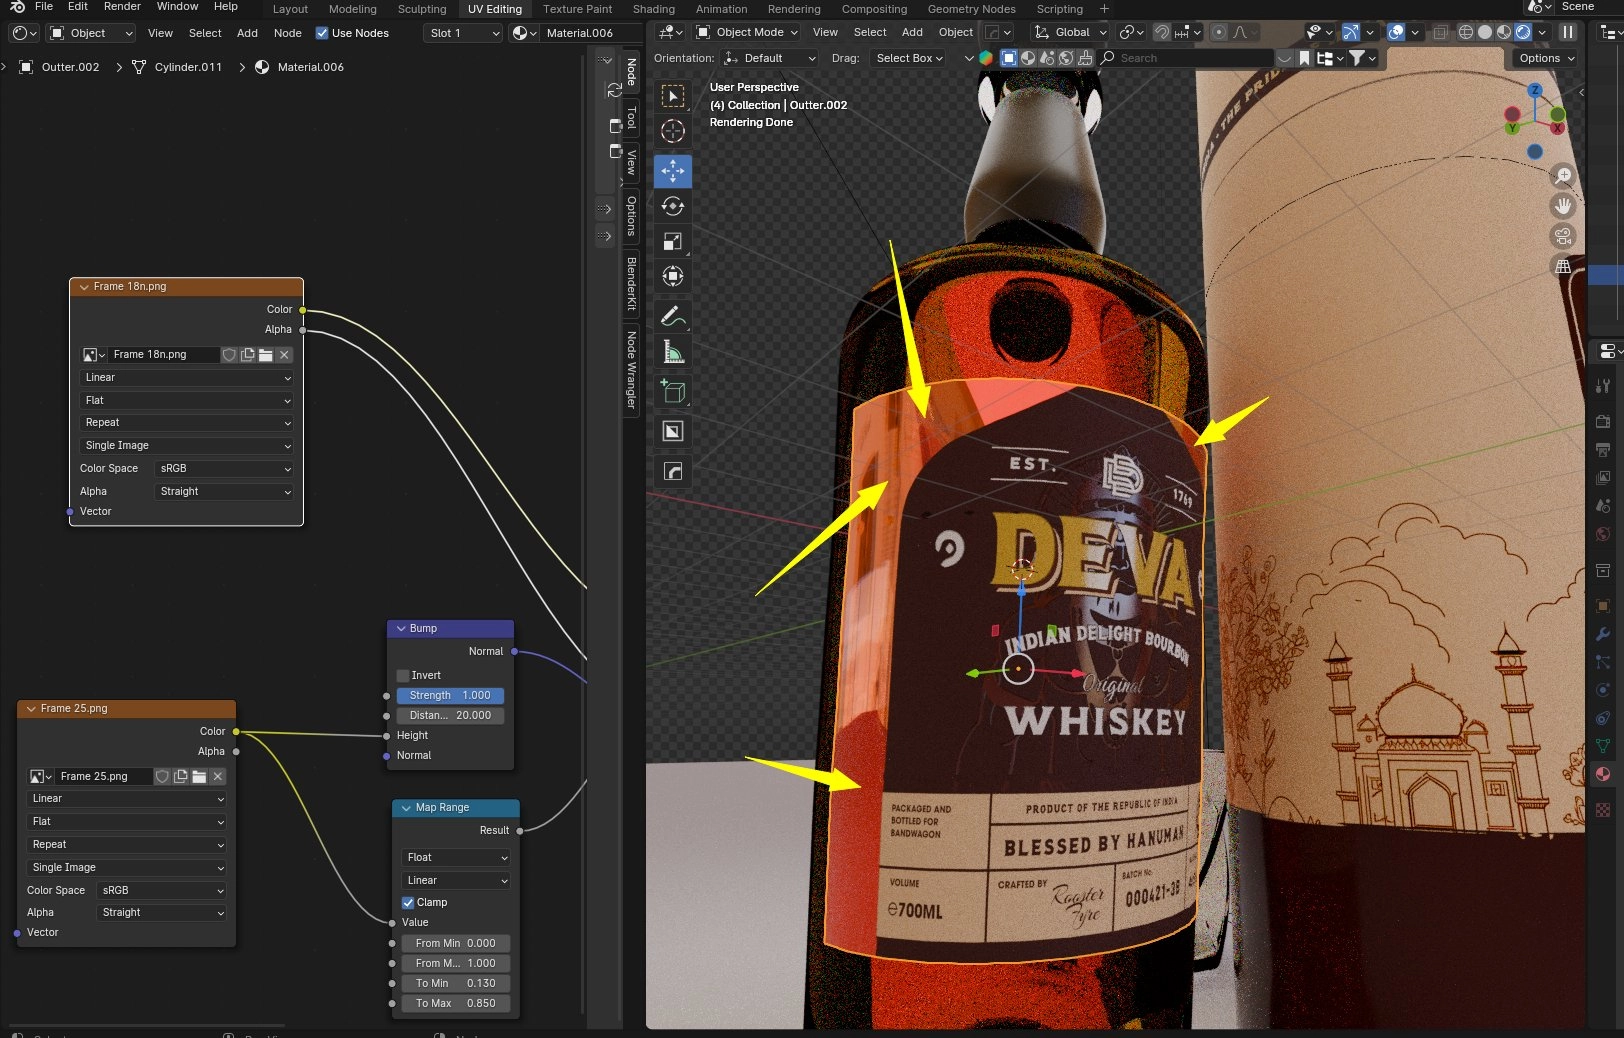
Task: Switch viewport to wireframe shading mode
Action: coord(1466,32)
